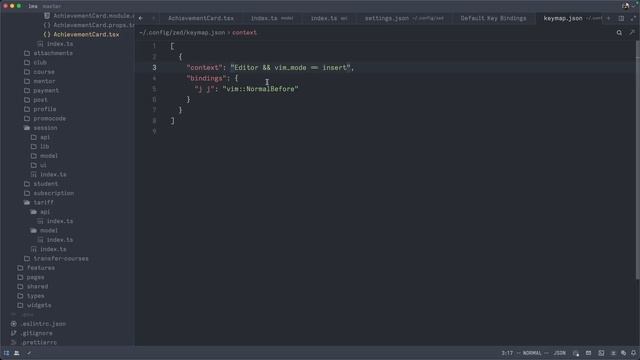Expand the subscription folder
Screen dimensions: 640x360
[53, 193]
